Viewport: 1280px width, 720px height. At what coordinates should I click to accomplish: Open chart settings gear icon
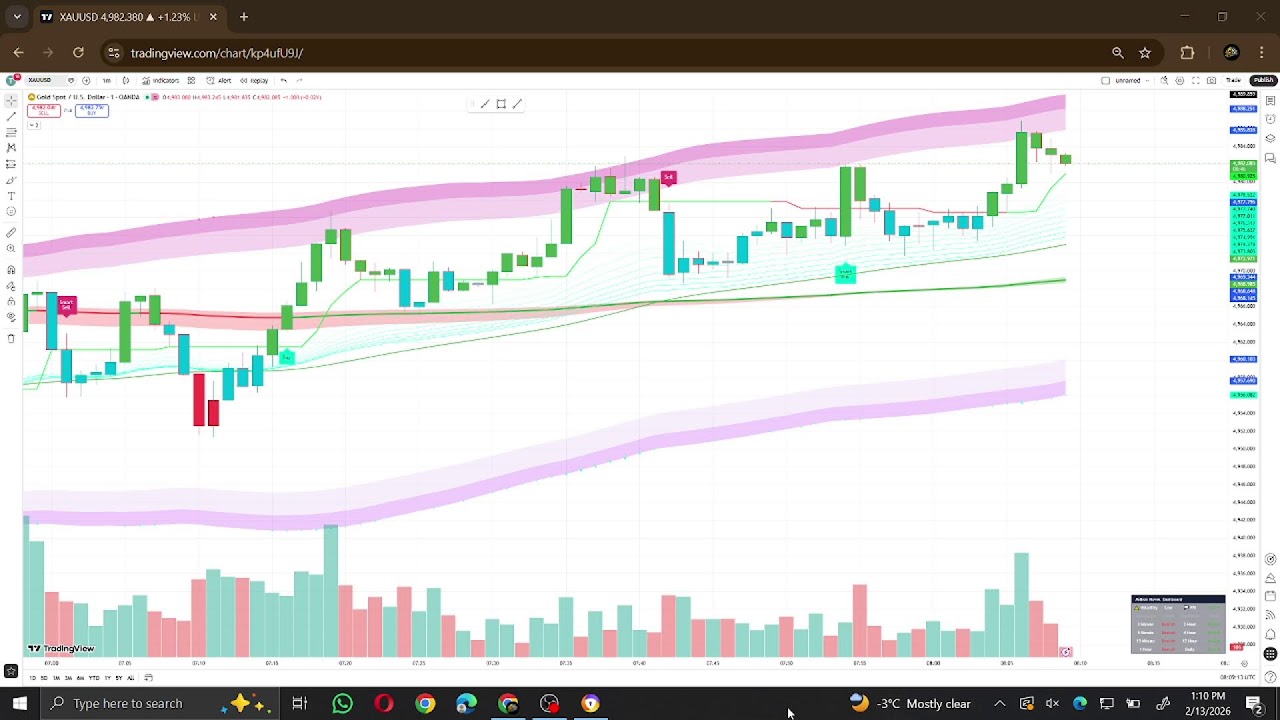point(1180,80)
